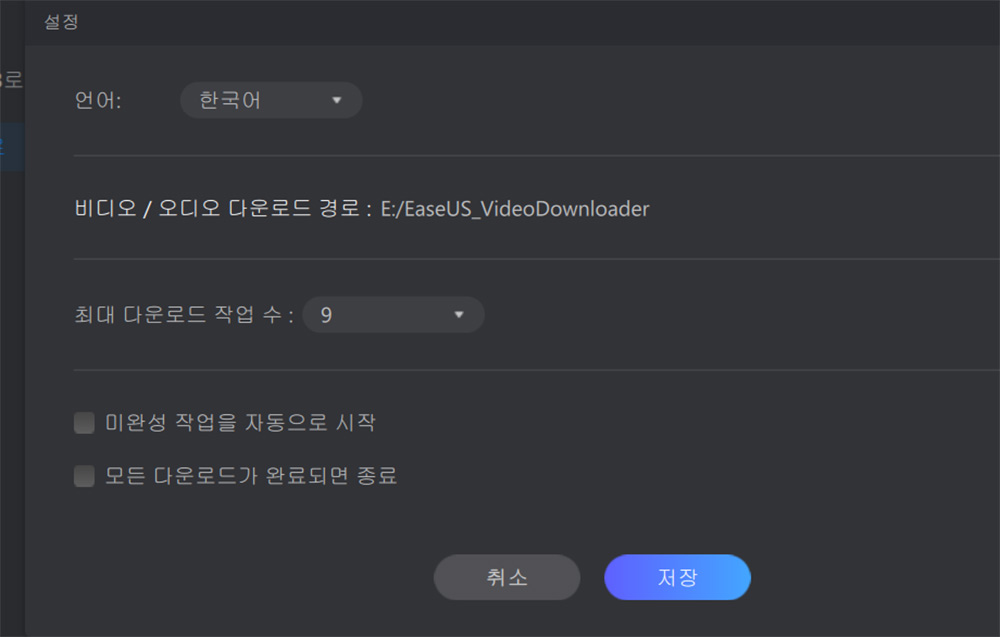Click the 모든 다운로드가 완료되면 종료 label text
The image size is (1000, 637).
(x=251, y=476)
